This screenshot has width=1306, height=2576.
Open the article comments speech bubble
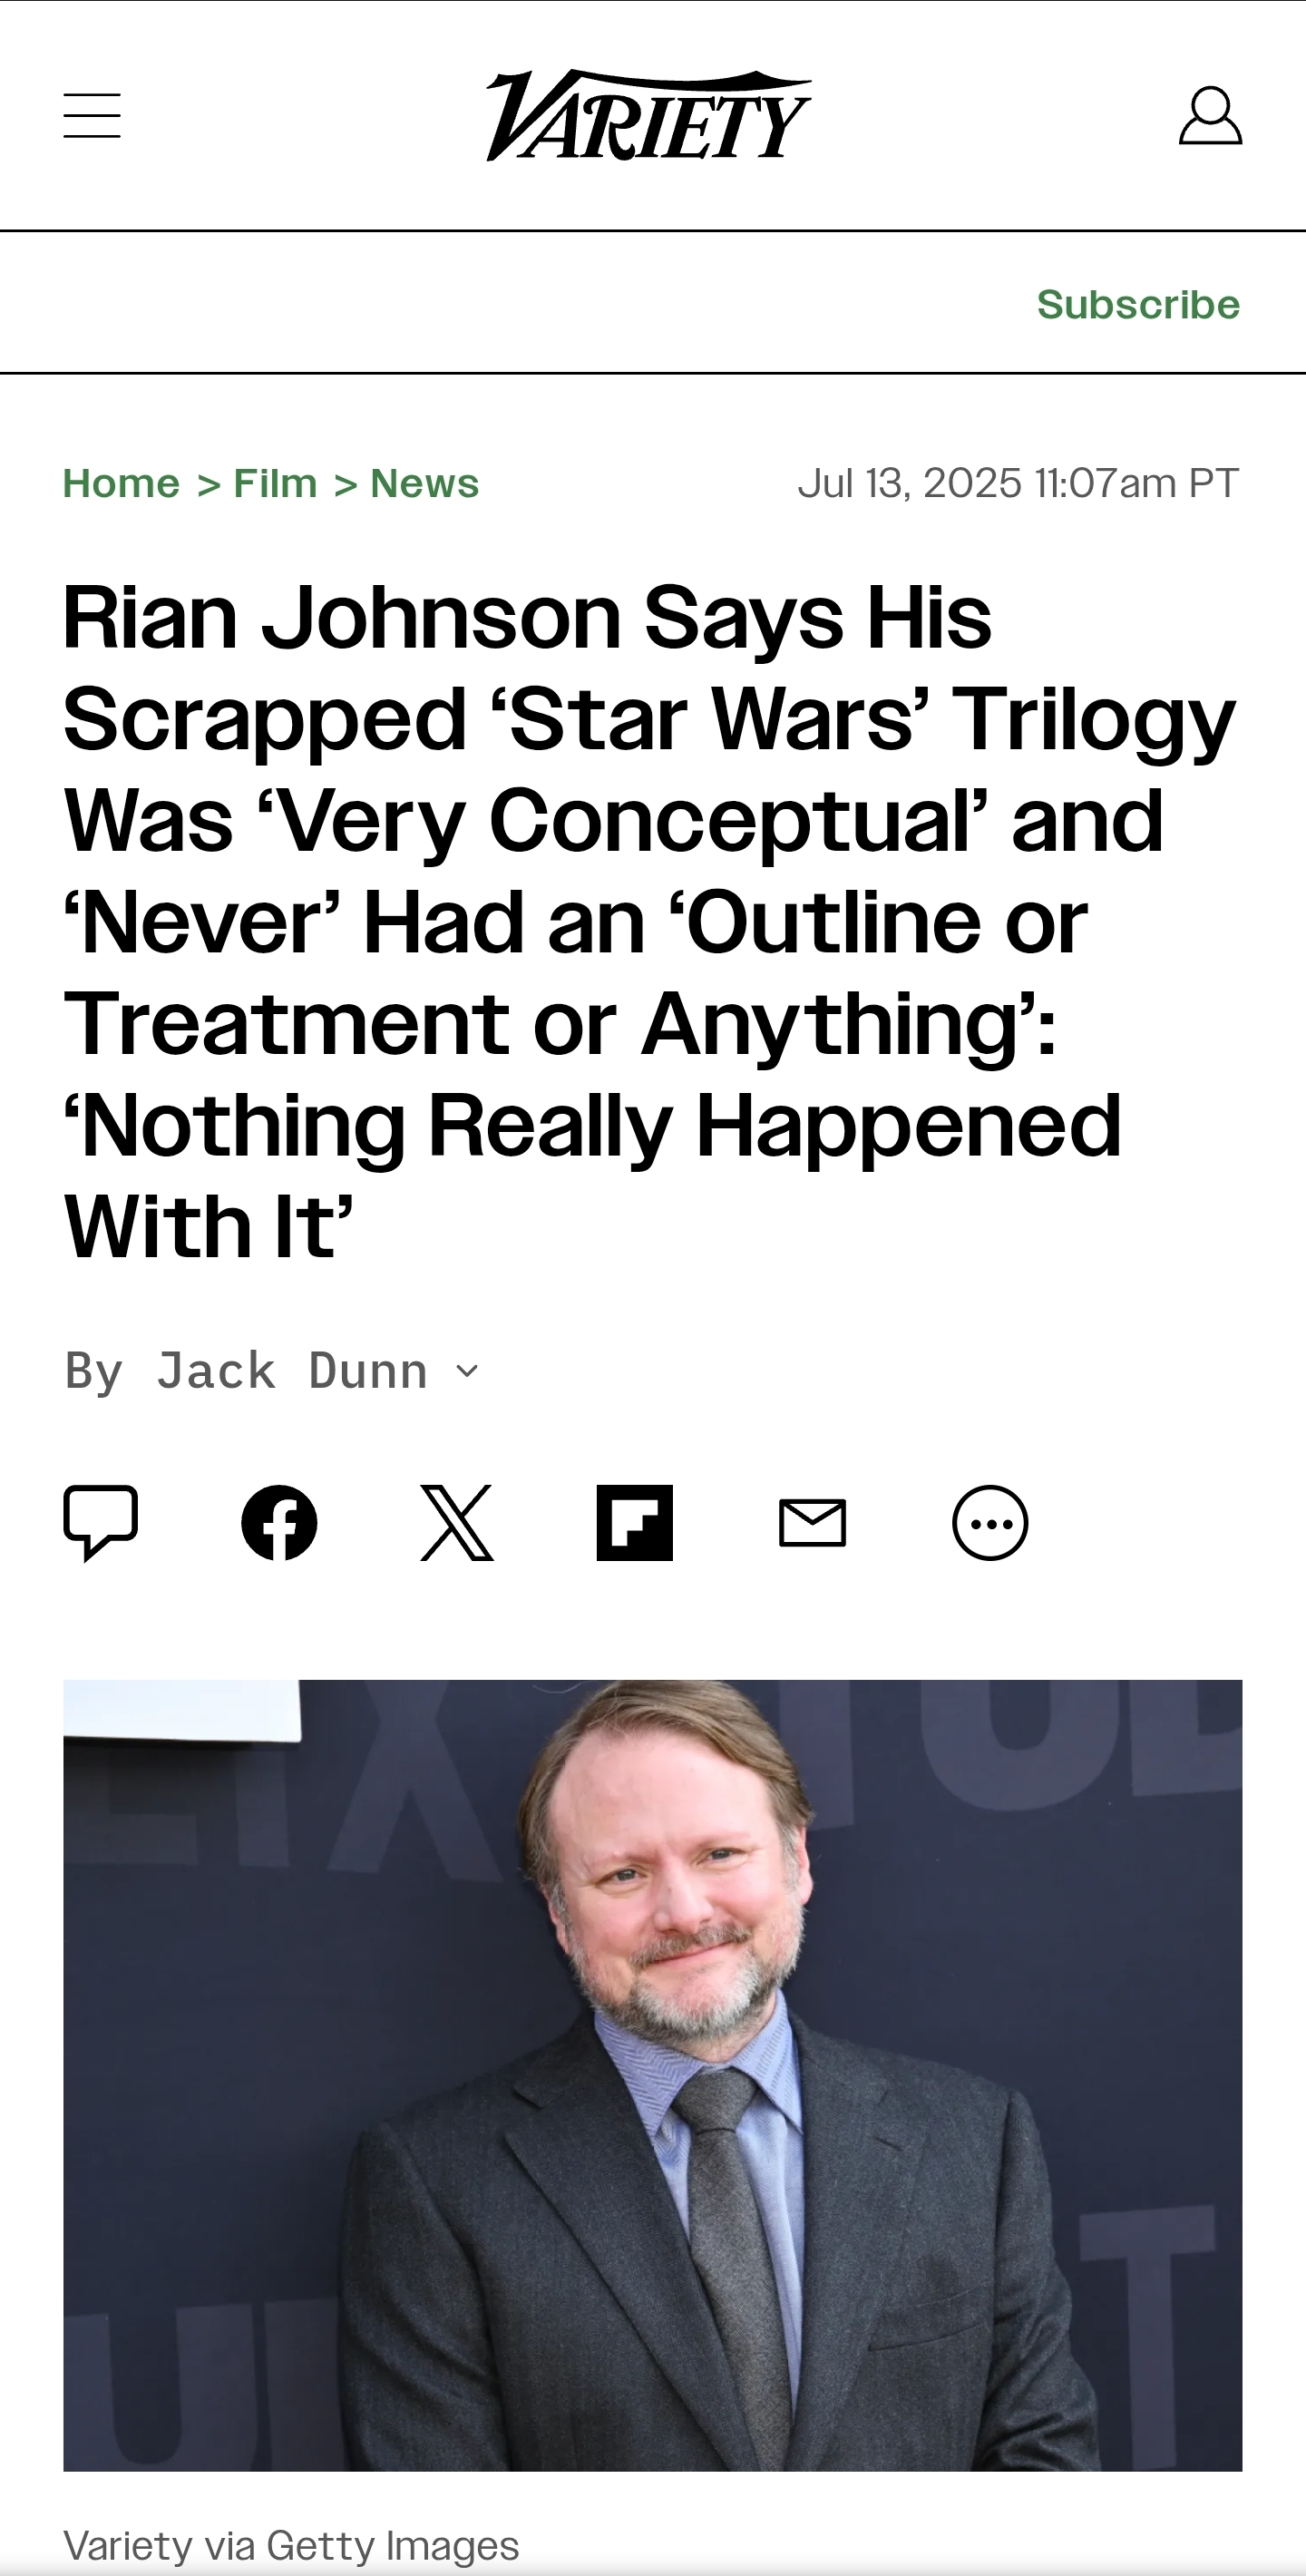click(101, 1522)
